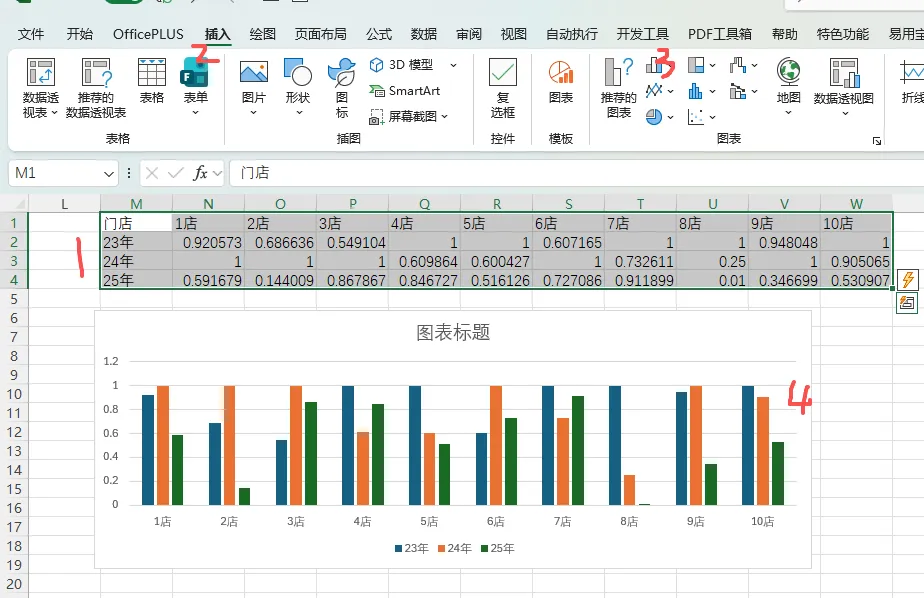This screenshot has height=598, width=924.
Task: Expand the combo chart dropdown arrow
Action: point(754,91)
